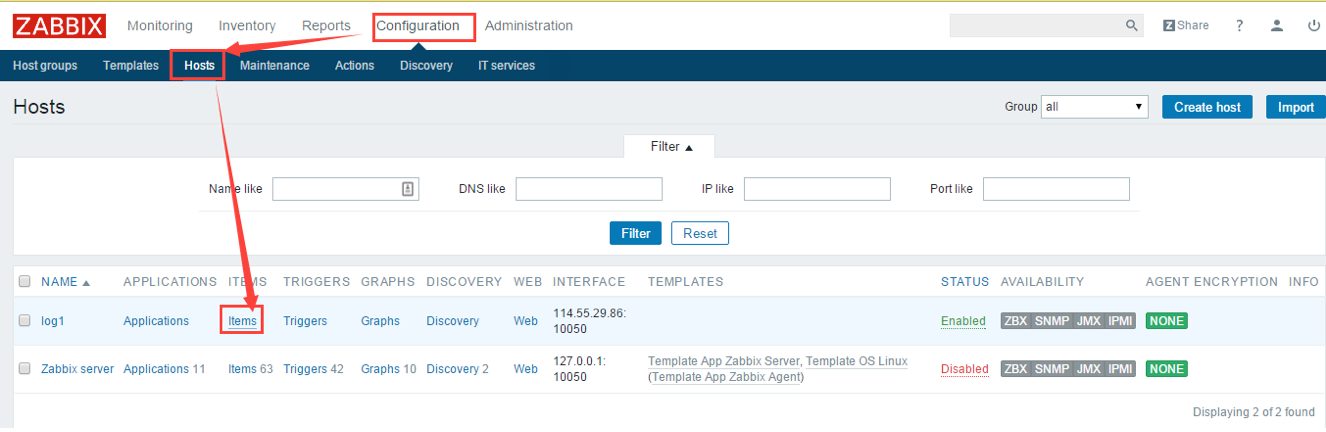Click the Reset filter button
The image size is (1326, 432).
pyautogui.click(x=700, y=233)
